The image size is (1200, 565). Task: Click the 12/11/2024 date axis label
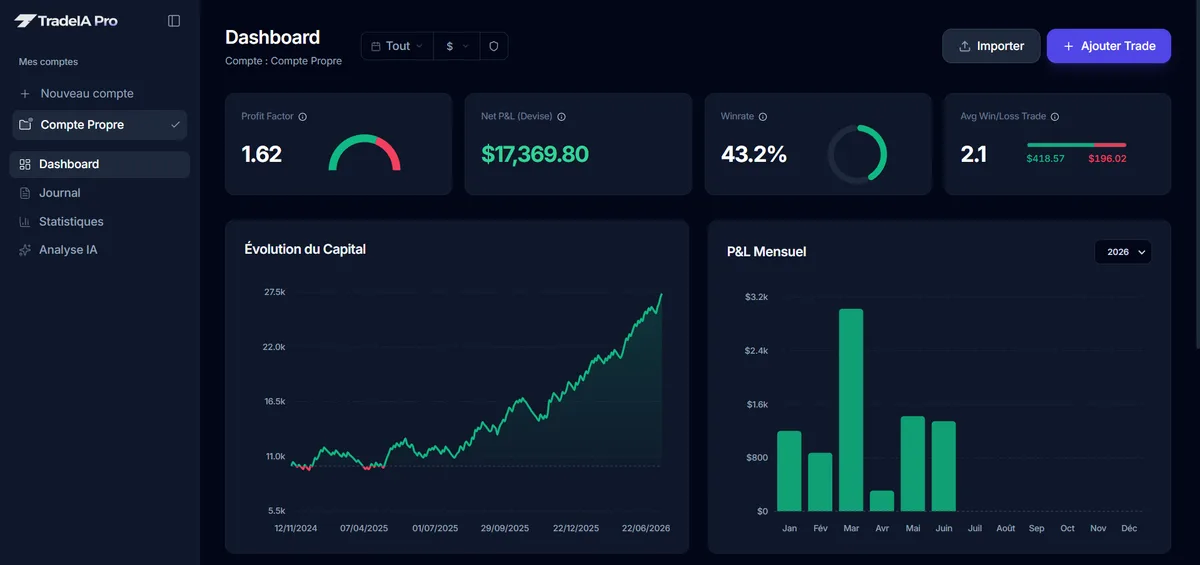296,528
